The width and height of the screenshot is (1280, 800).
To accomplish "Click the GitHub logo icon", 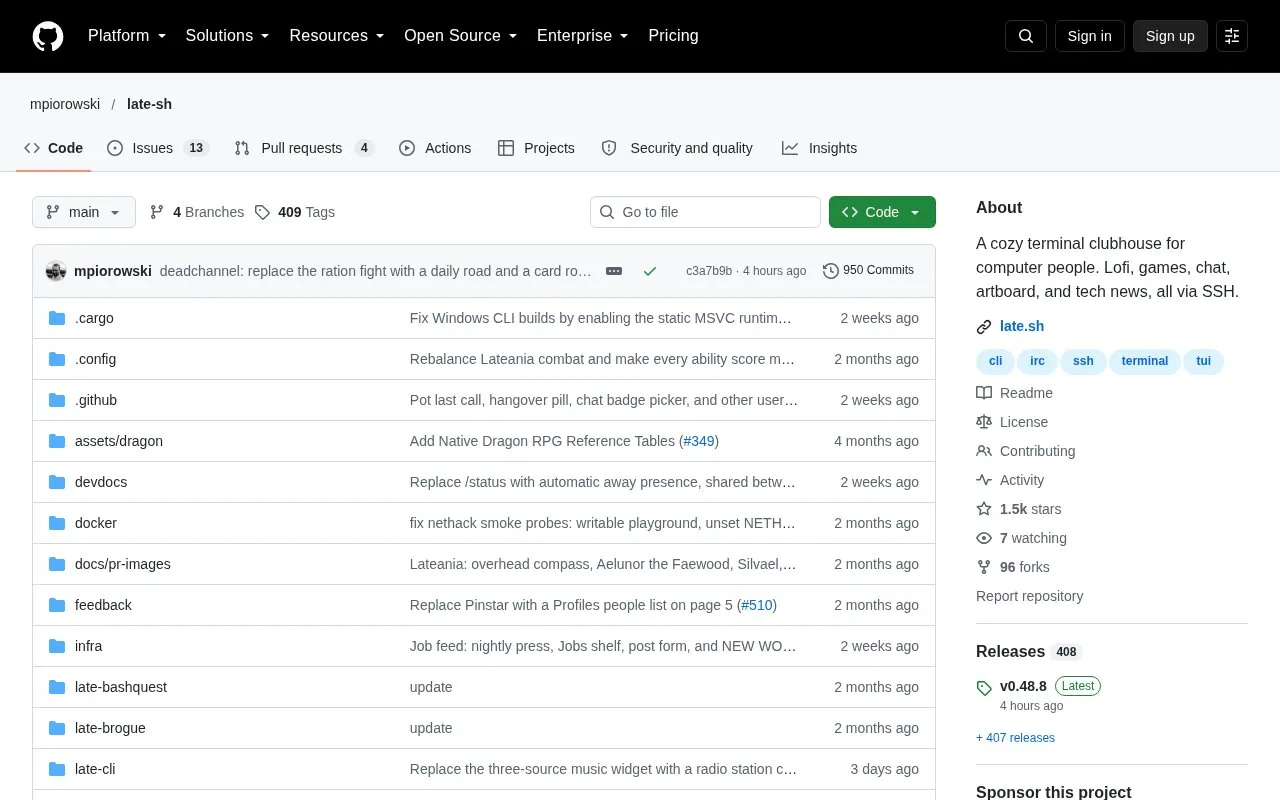I will coord(48,36).
